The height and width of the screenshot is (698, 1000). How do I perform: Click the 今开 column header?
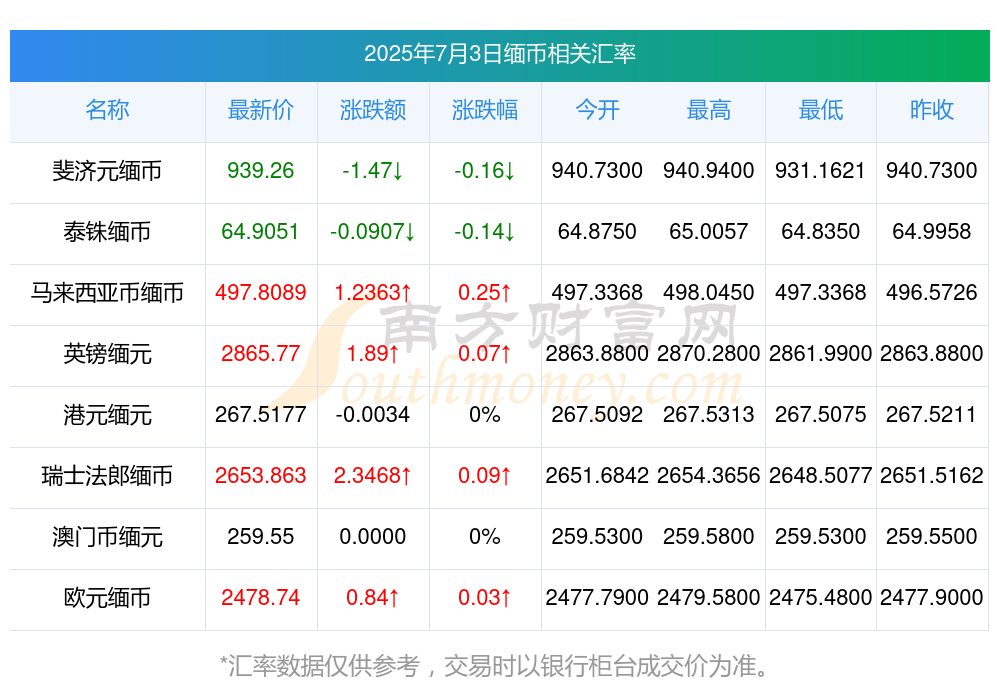point(597,110)
